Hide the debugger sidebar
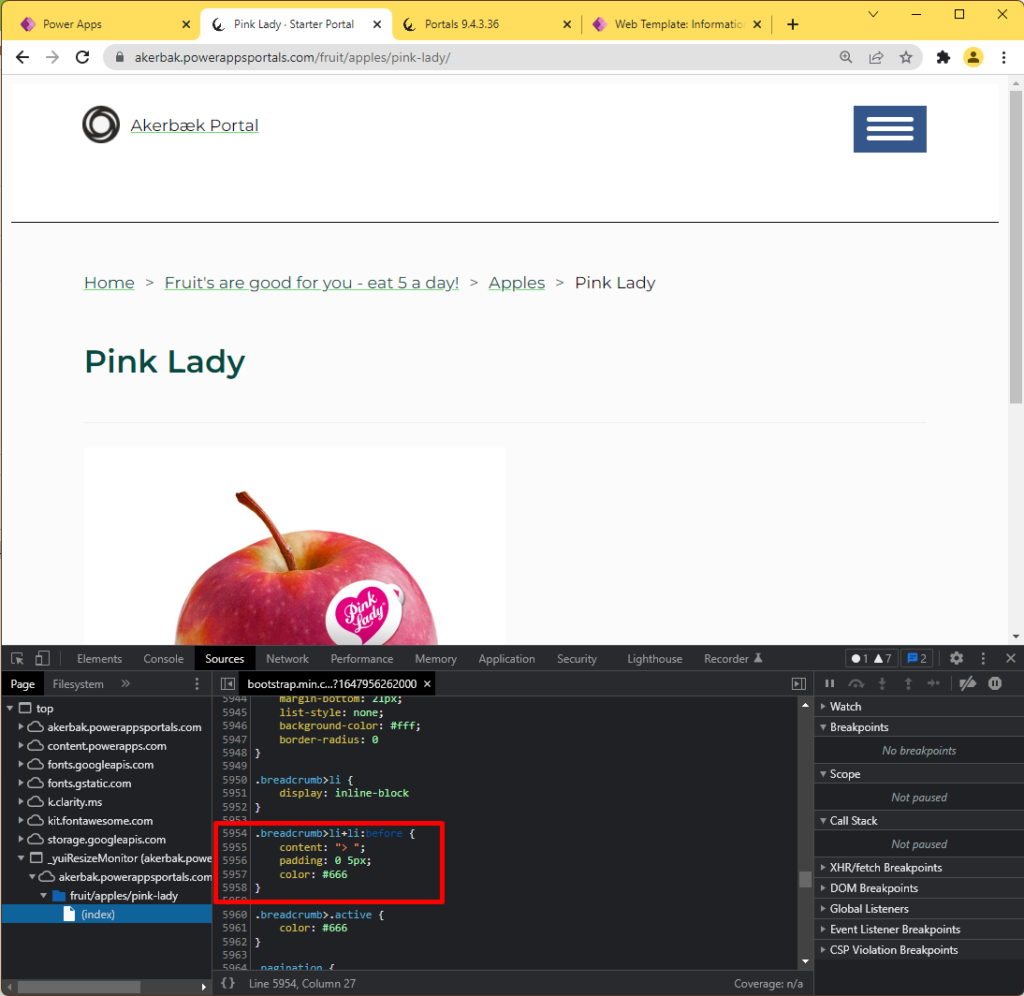 pyautogui.click(x=799, y=684)
